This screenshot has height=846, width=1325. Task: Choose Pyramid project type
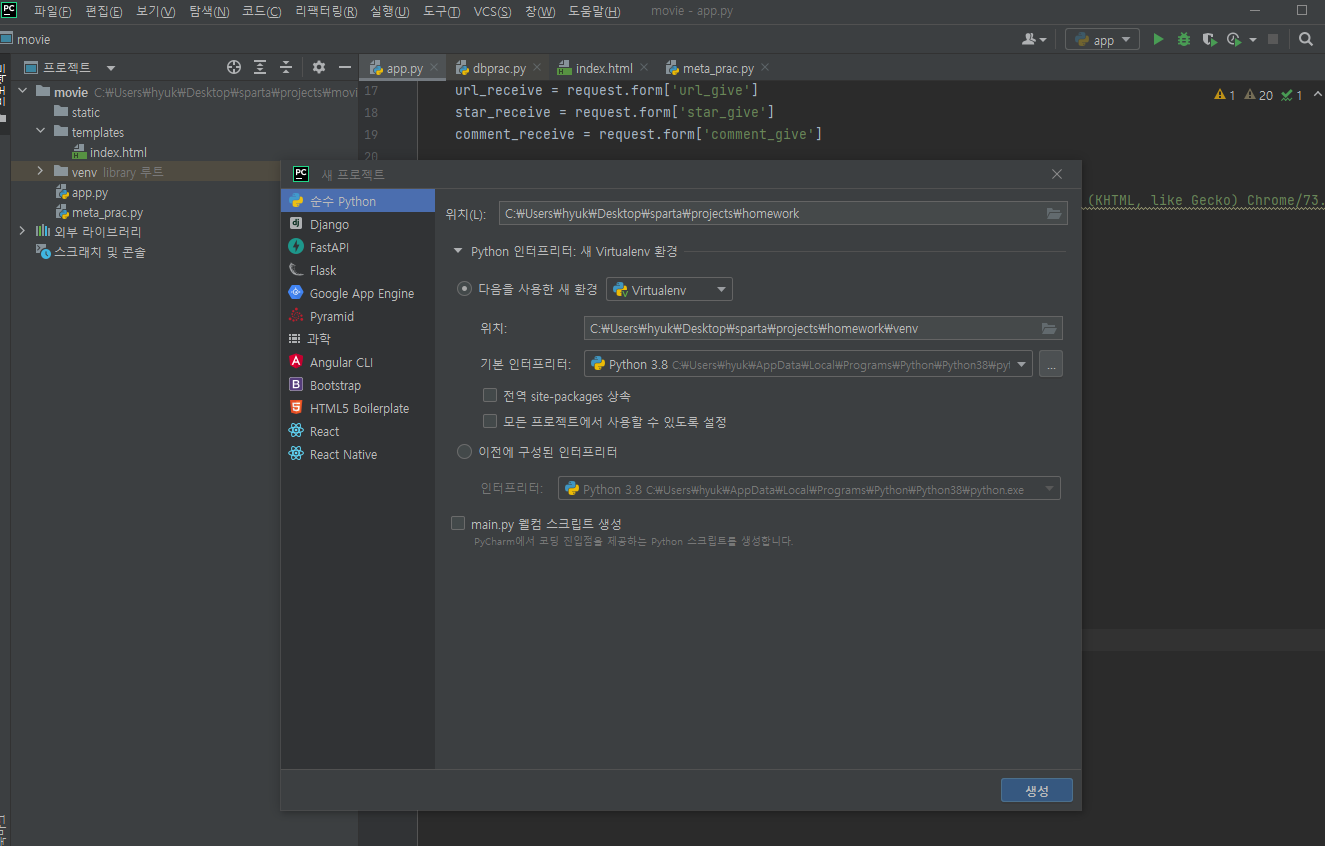[x=358, y=316]
